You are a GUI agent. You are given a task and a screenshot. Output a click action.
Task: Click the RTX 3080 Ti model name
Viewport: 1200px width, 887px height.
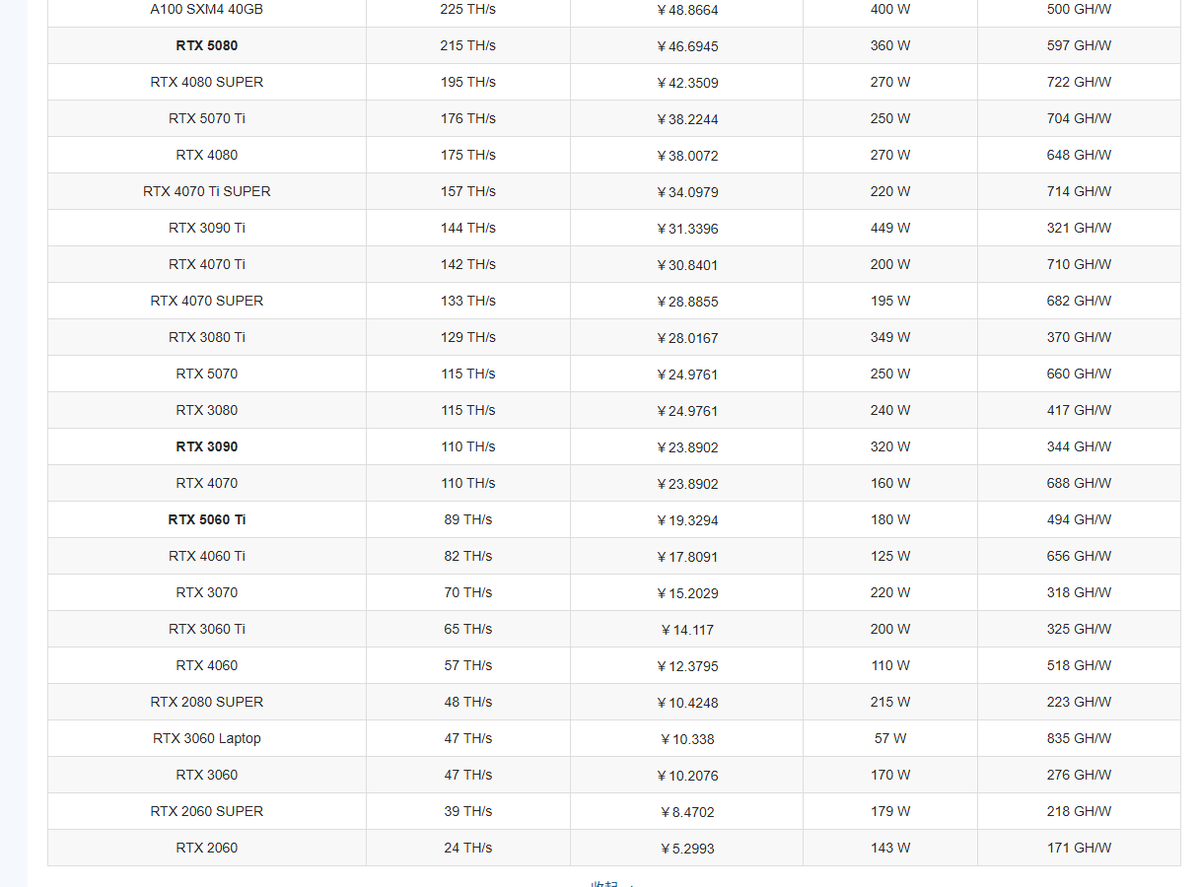[207, 337]
